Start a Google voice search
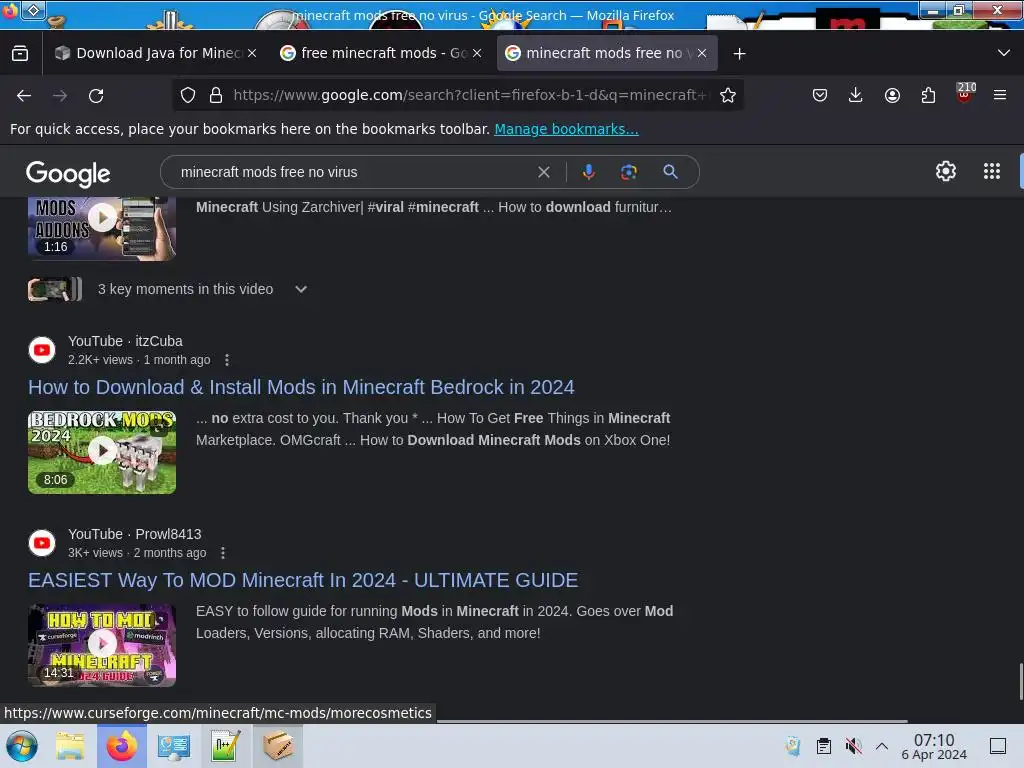The height and width of the screenshot is (768, 1024). (588, 172)
